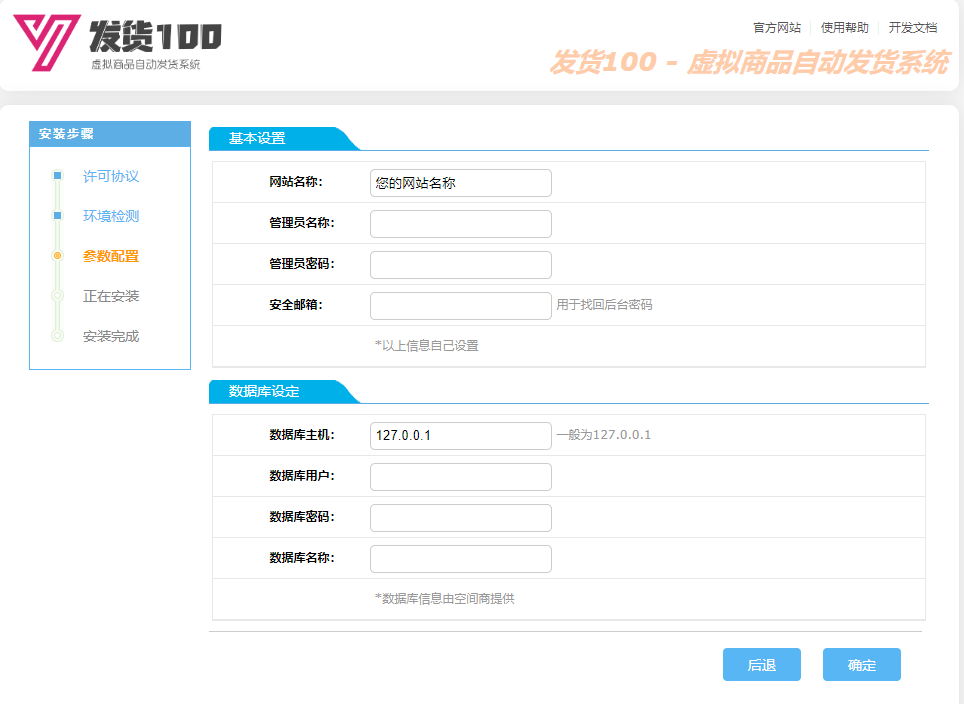Click the 管理员密码 input box
This screenshot has width=964, height=704.
[460, 265]
